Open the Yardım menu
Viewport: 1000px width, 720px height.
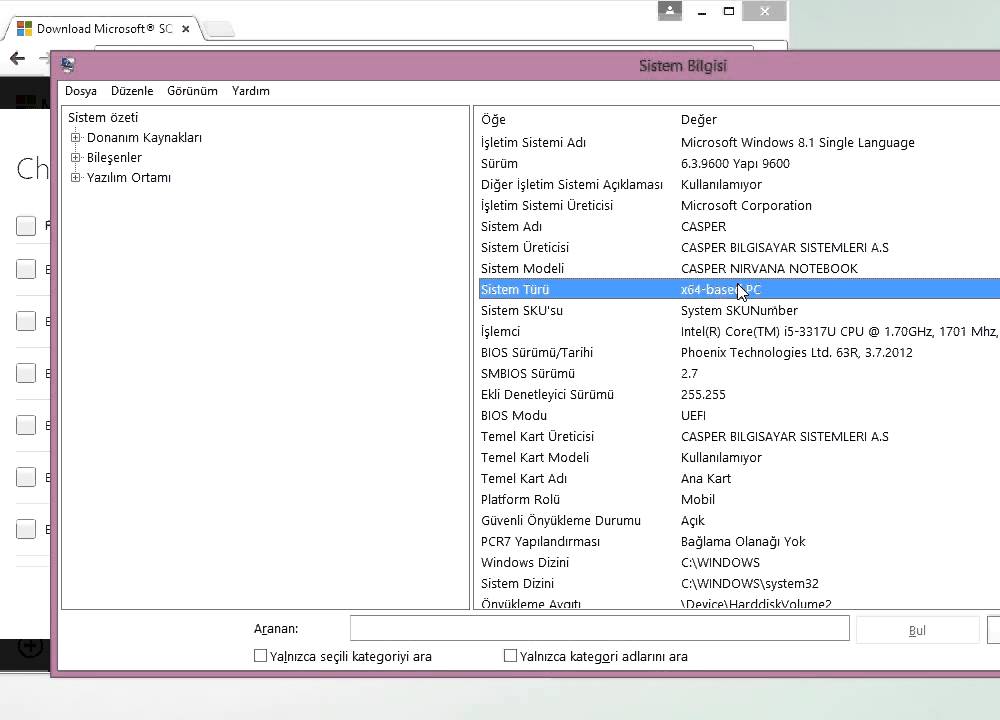(x=251, y=91)
